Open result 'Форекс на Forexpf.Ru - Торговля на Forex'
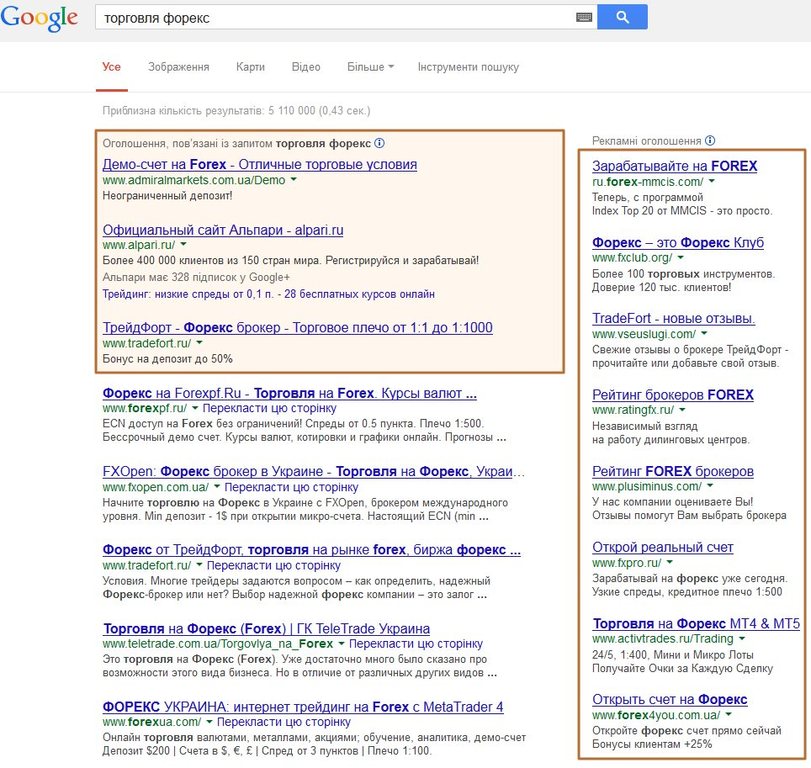 [290, 394]
